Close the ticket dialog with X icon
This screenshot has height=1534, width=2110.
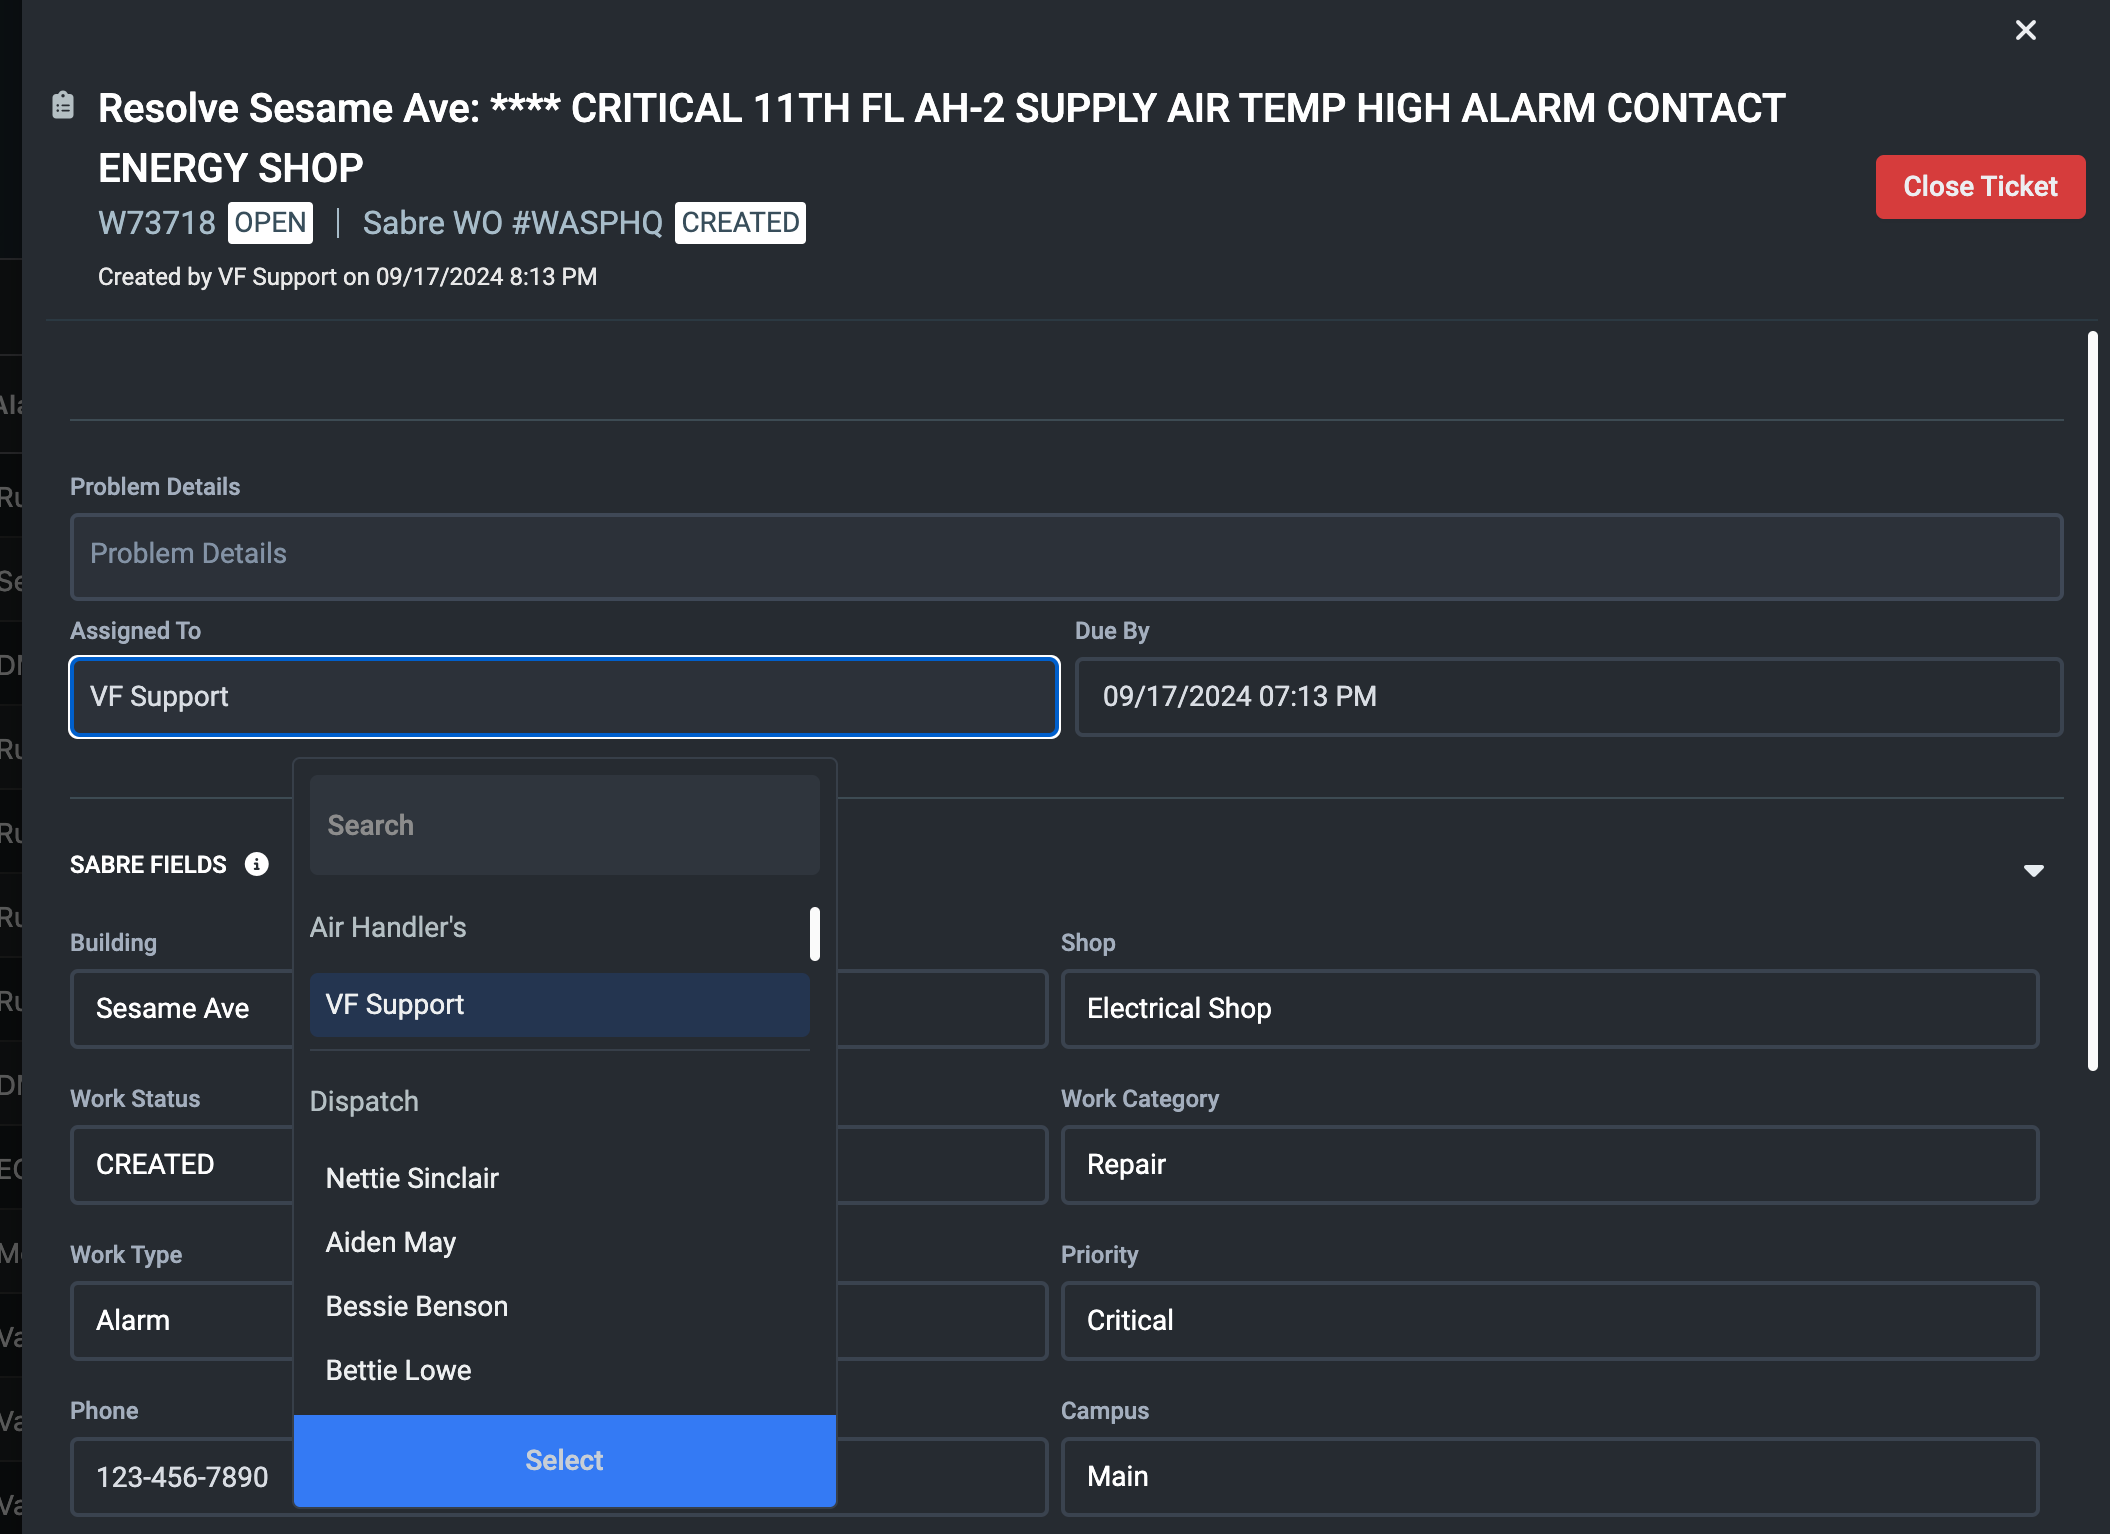(2025, 30)
